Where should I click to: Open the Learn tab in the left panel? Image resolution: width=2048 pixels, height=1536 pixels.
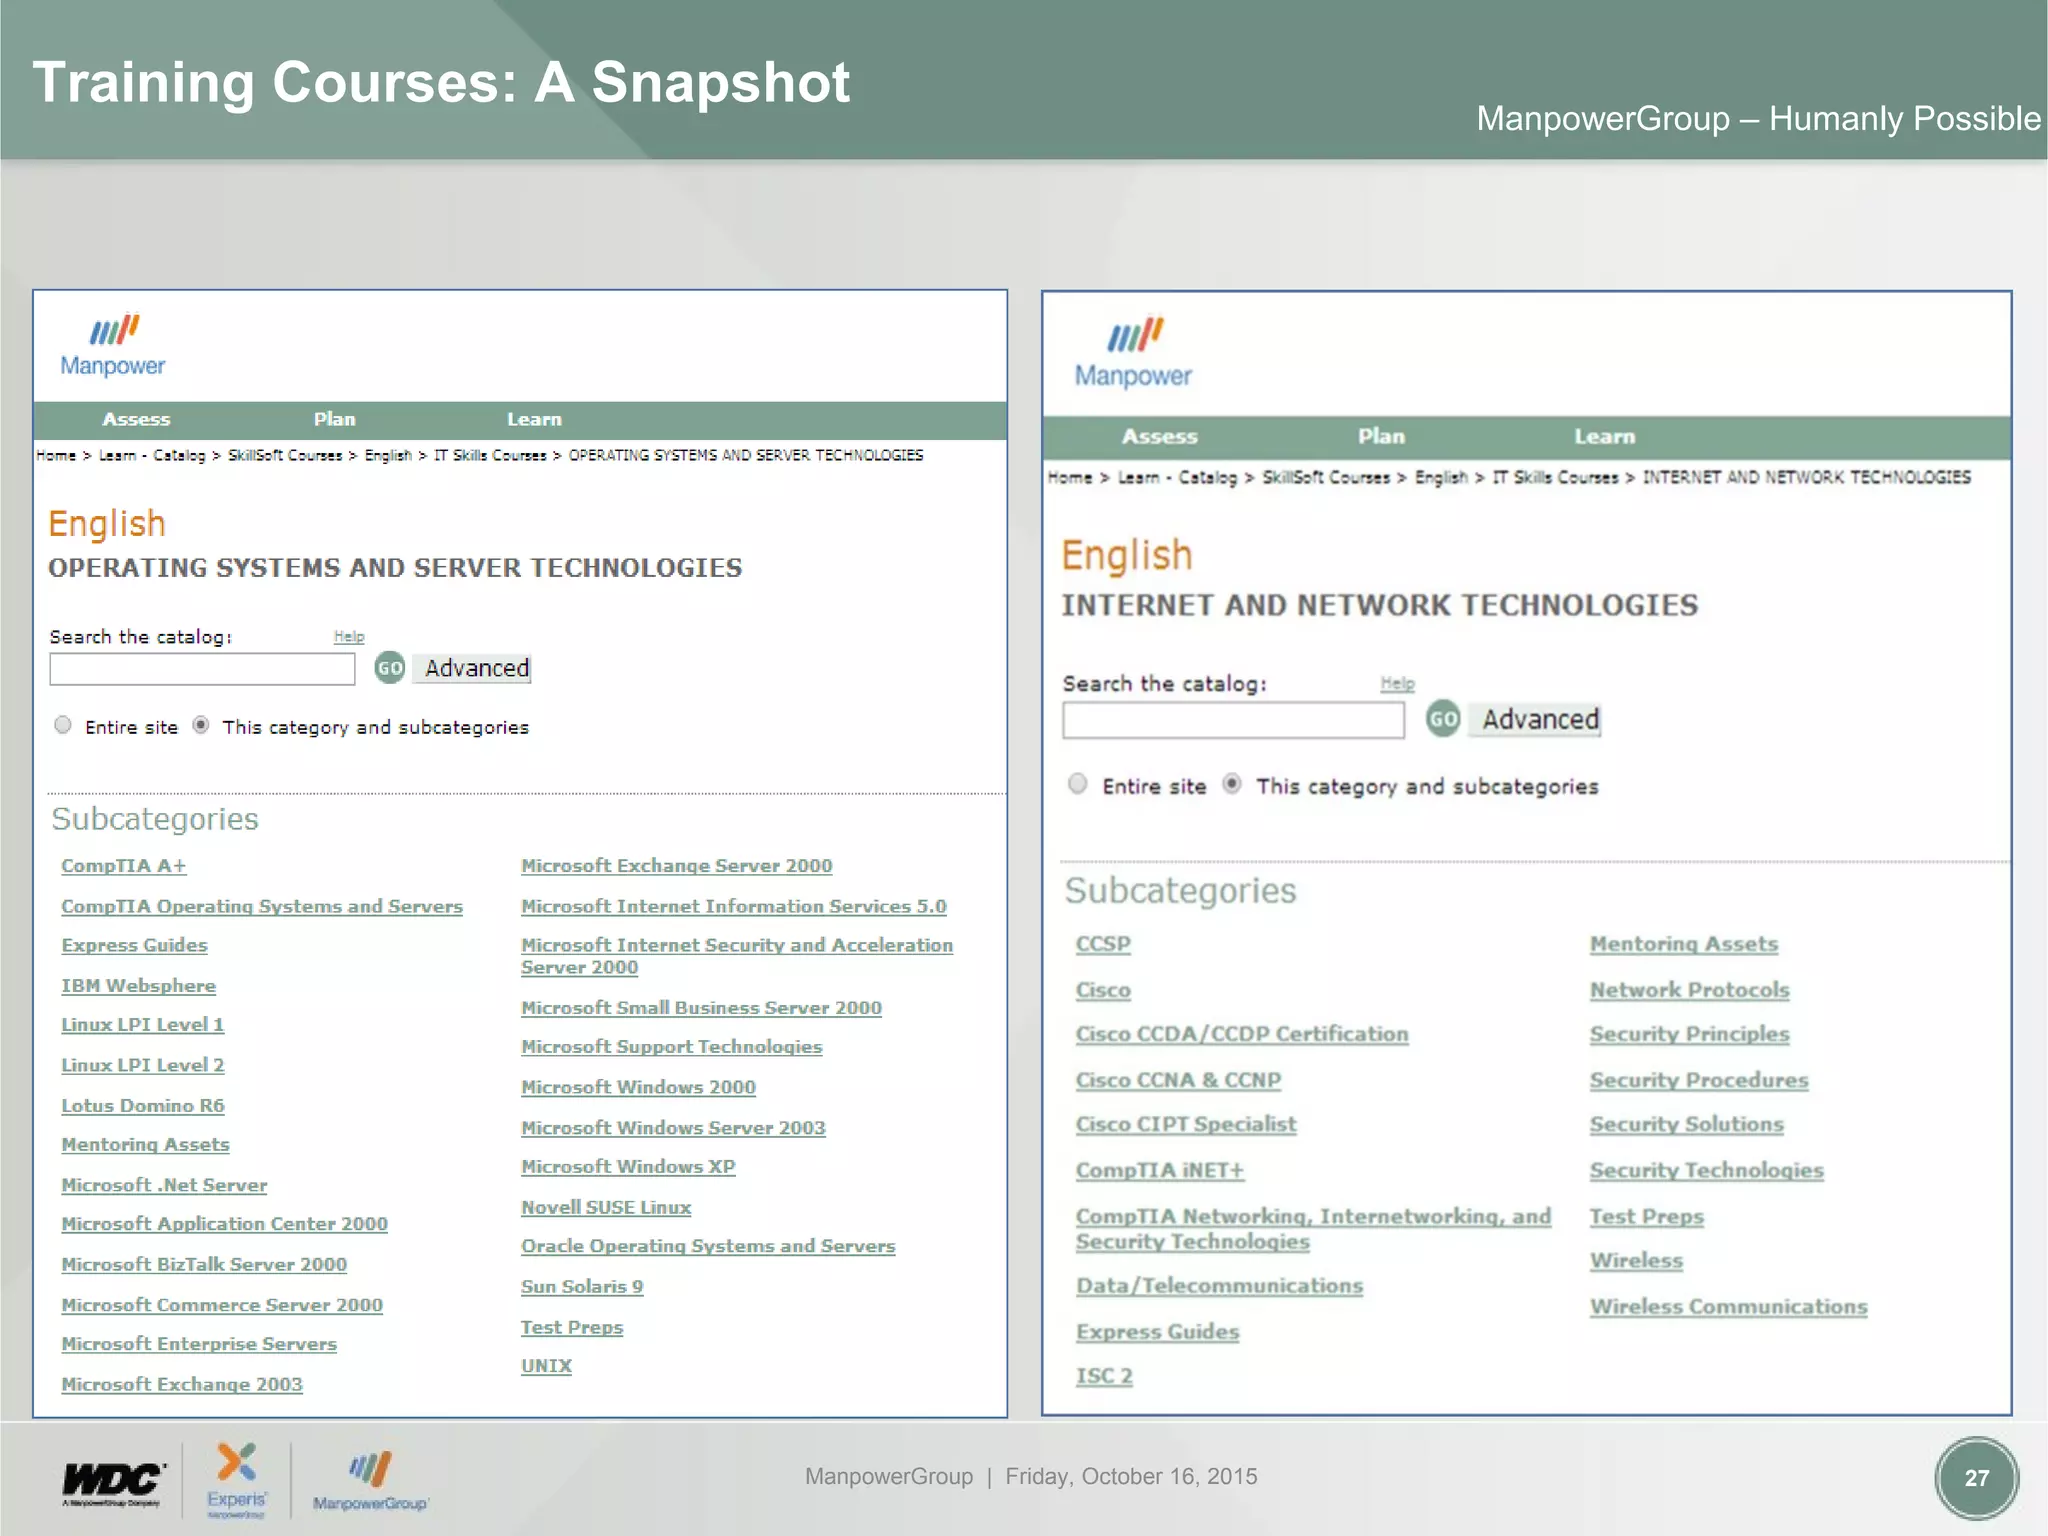(534, 420)
